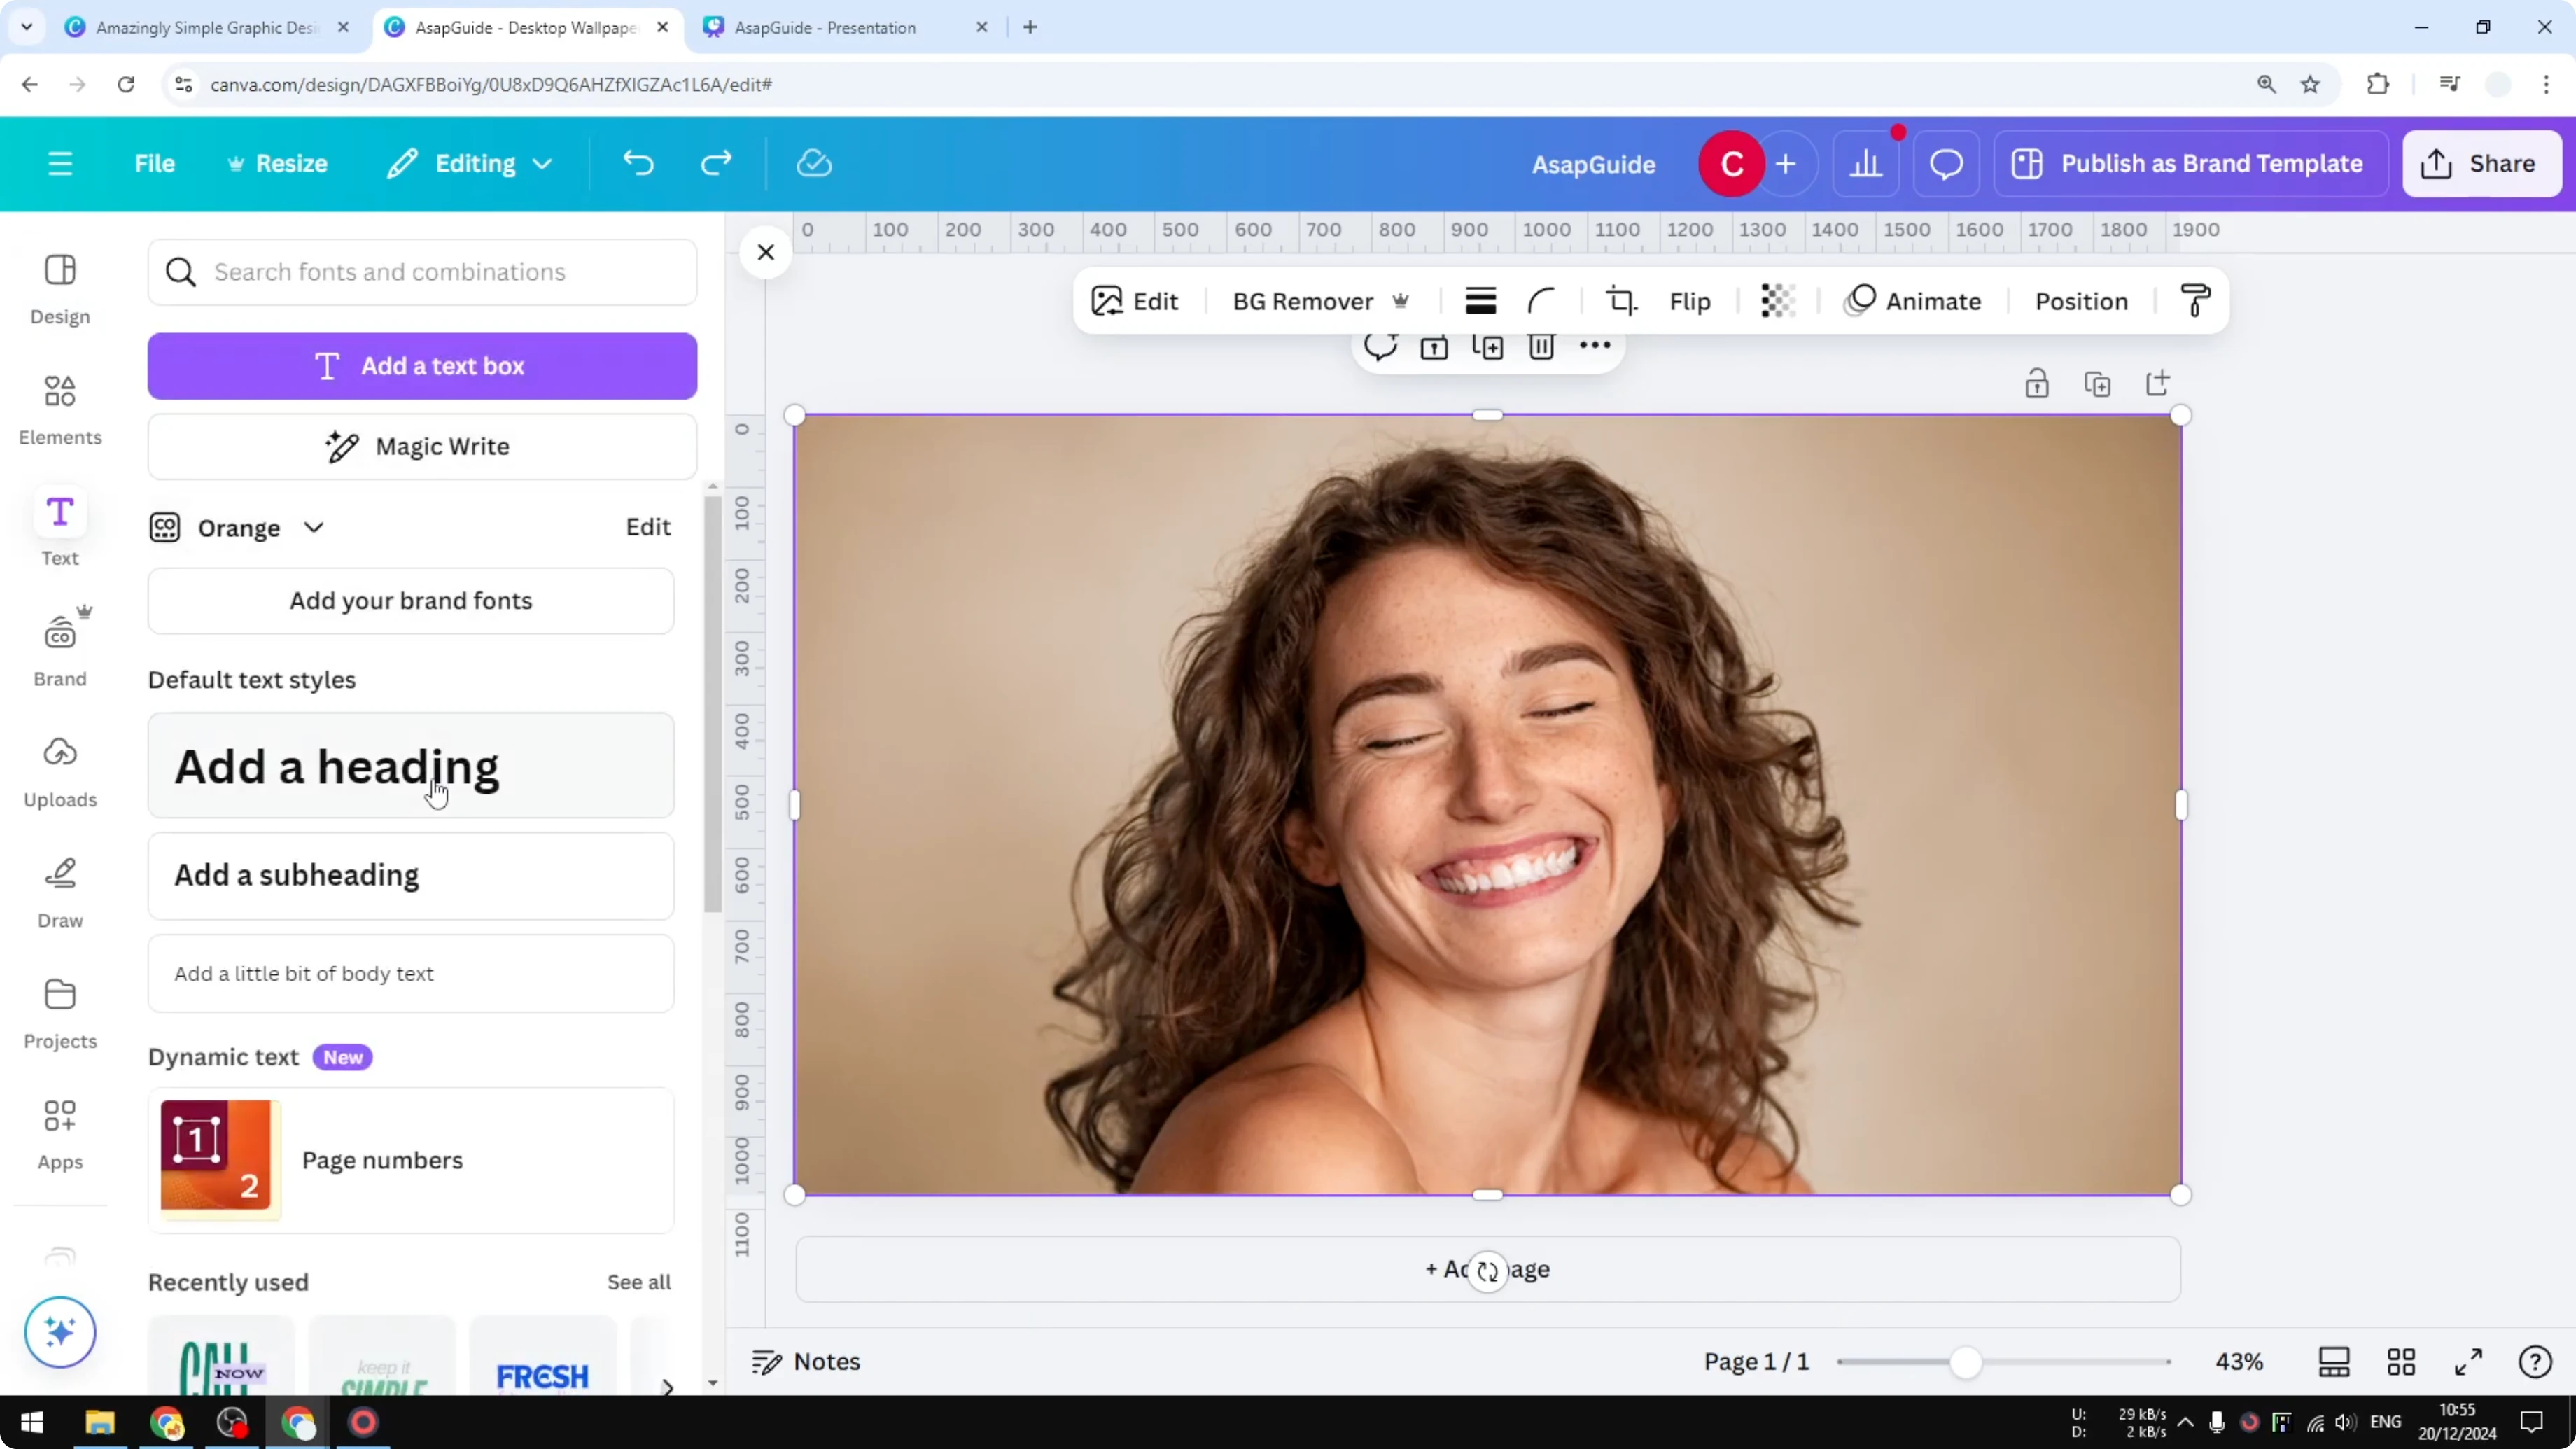The width and height of the screenshot is (2576, 1449).
Task: Delete the selected image via trash icon
Action: tap(1541, 346)
